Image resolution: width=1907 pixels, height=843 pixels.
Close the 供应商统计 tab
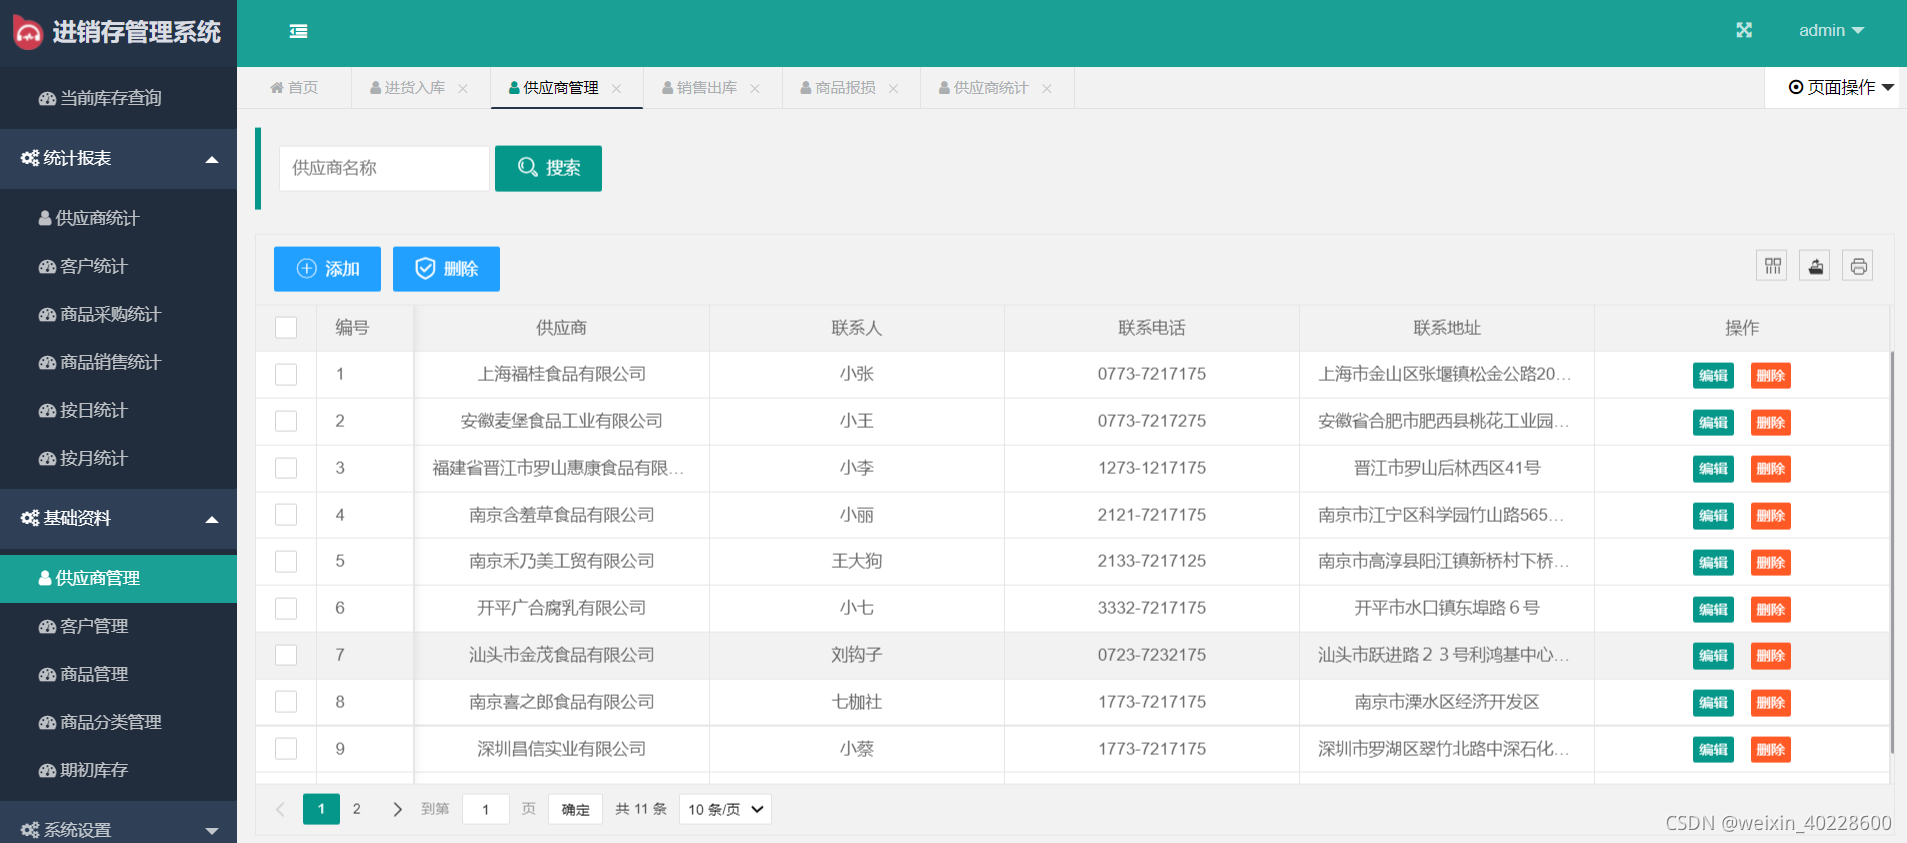tap(1047, 88)
